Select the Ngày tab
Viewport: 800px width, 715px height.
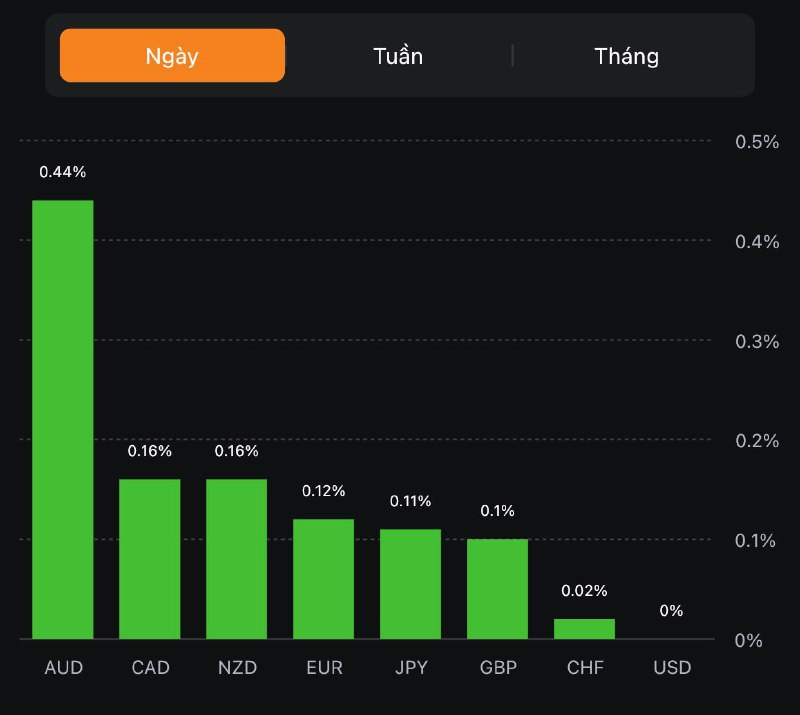point(172,55)
